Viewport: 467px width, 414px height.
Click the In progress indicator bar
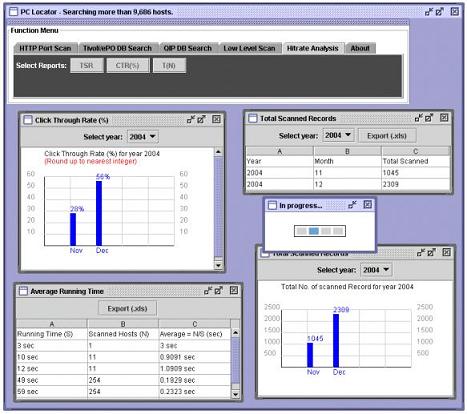coord(320,231)
